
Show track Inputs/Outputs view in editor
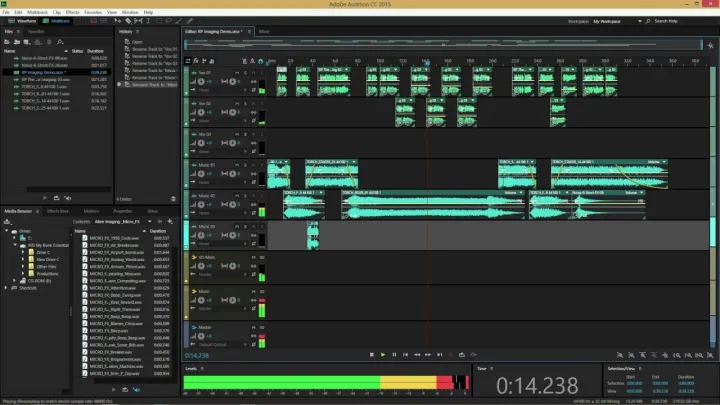188,61
